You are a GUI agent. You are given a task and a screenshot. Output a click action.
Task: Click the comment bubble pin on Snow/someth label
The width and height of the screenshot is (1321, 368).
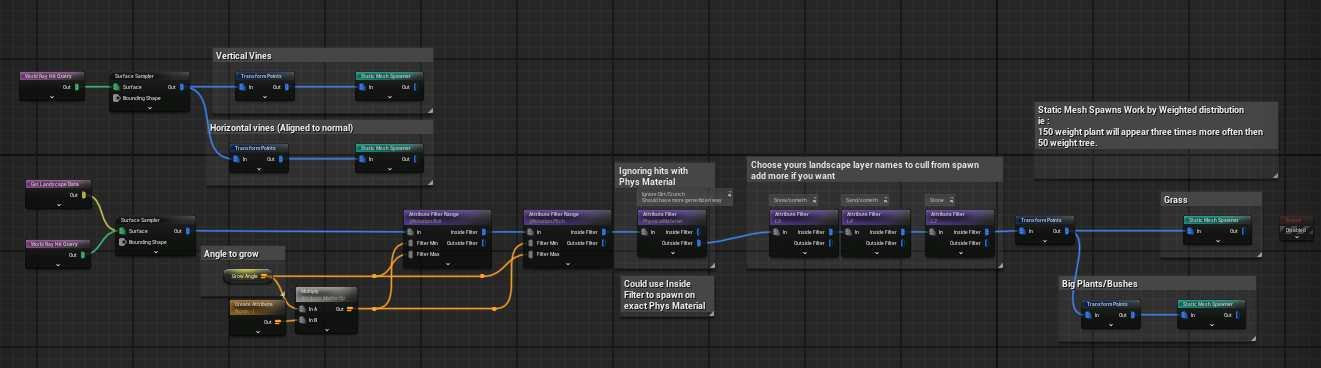coord(815,199)
